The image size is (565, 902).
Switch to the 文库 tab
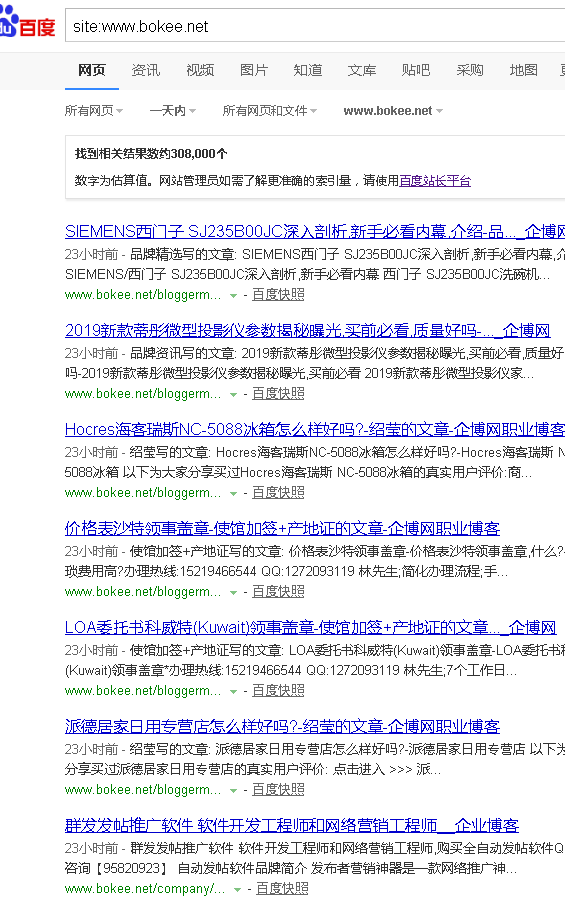(x=362, y=70)
